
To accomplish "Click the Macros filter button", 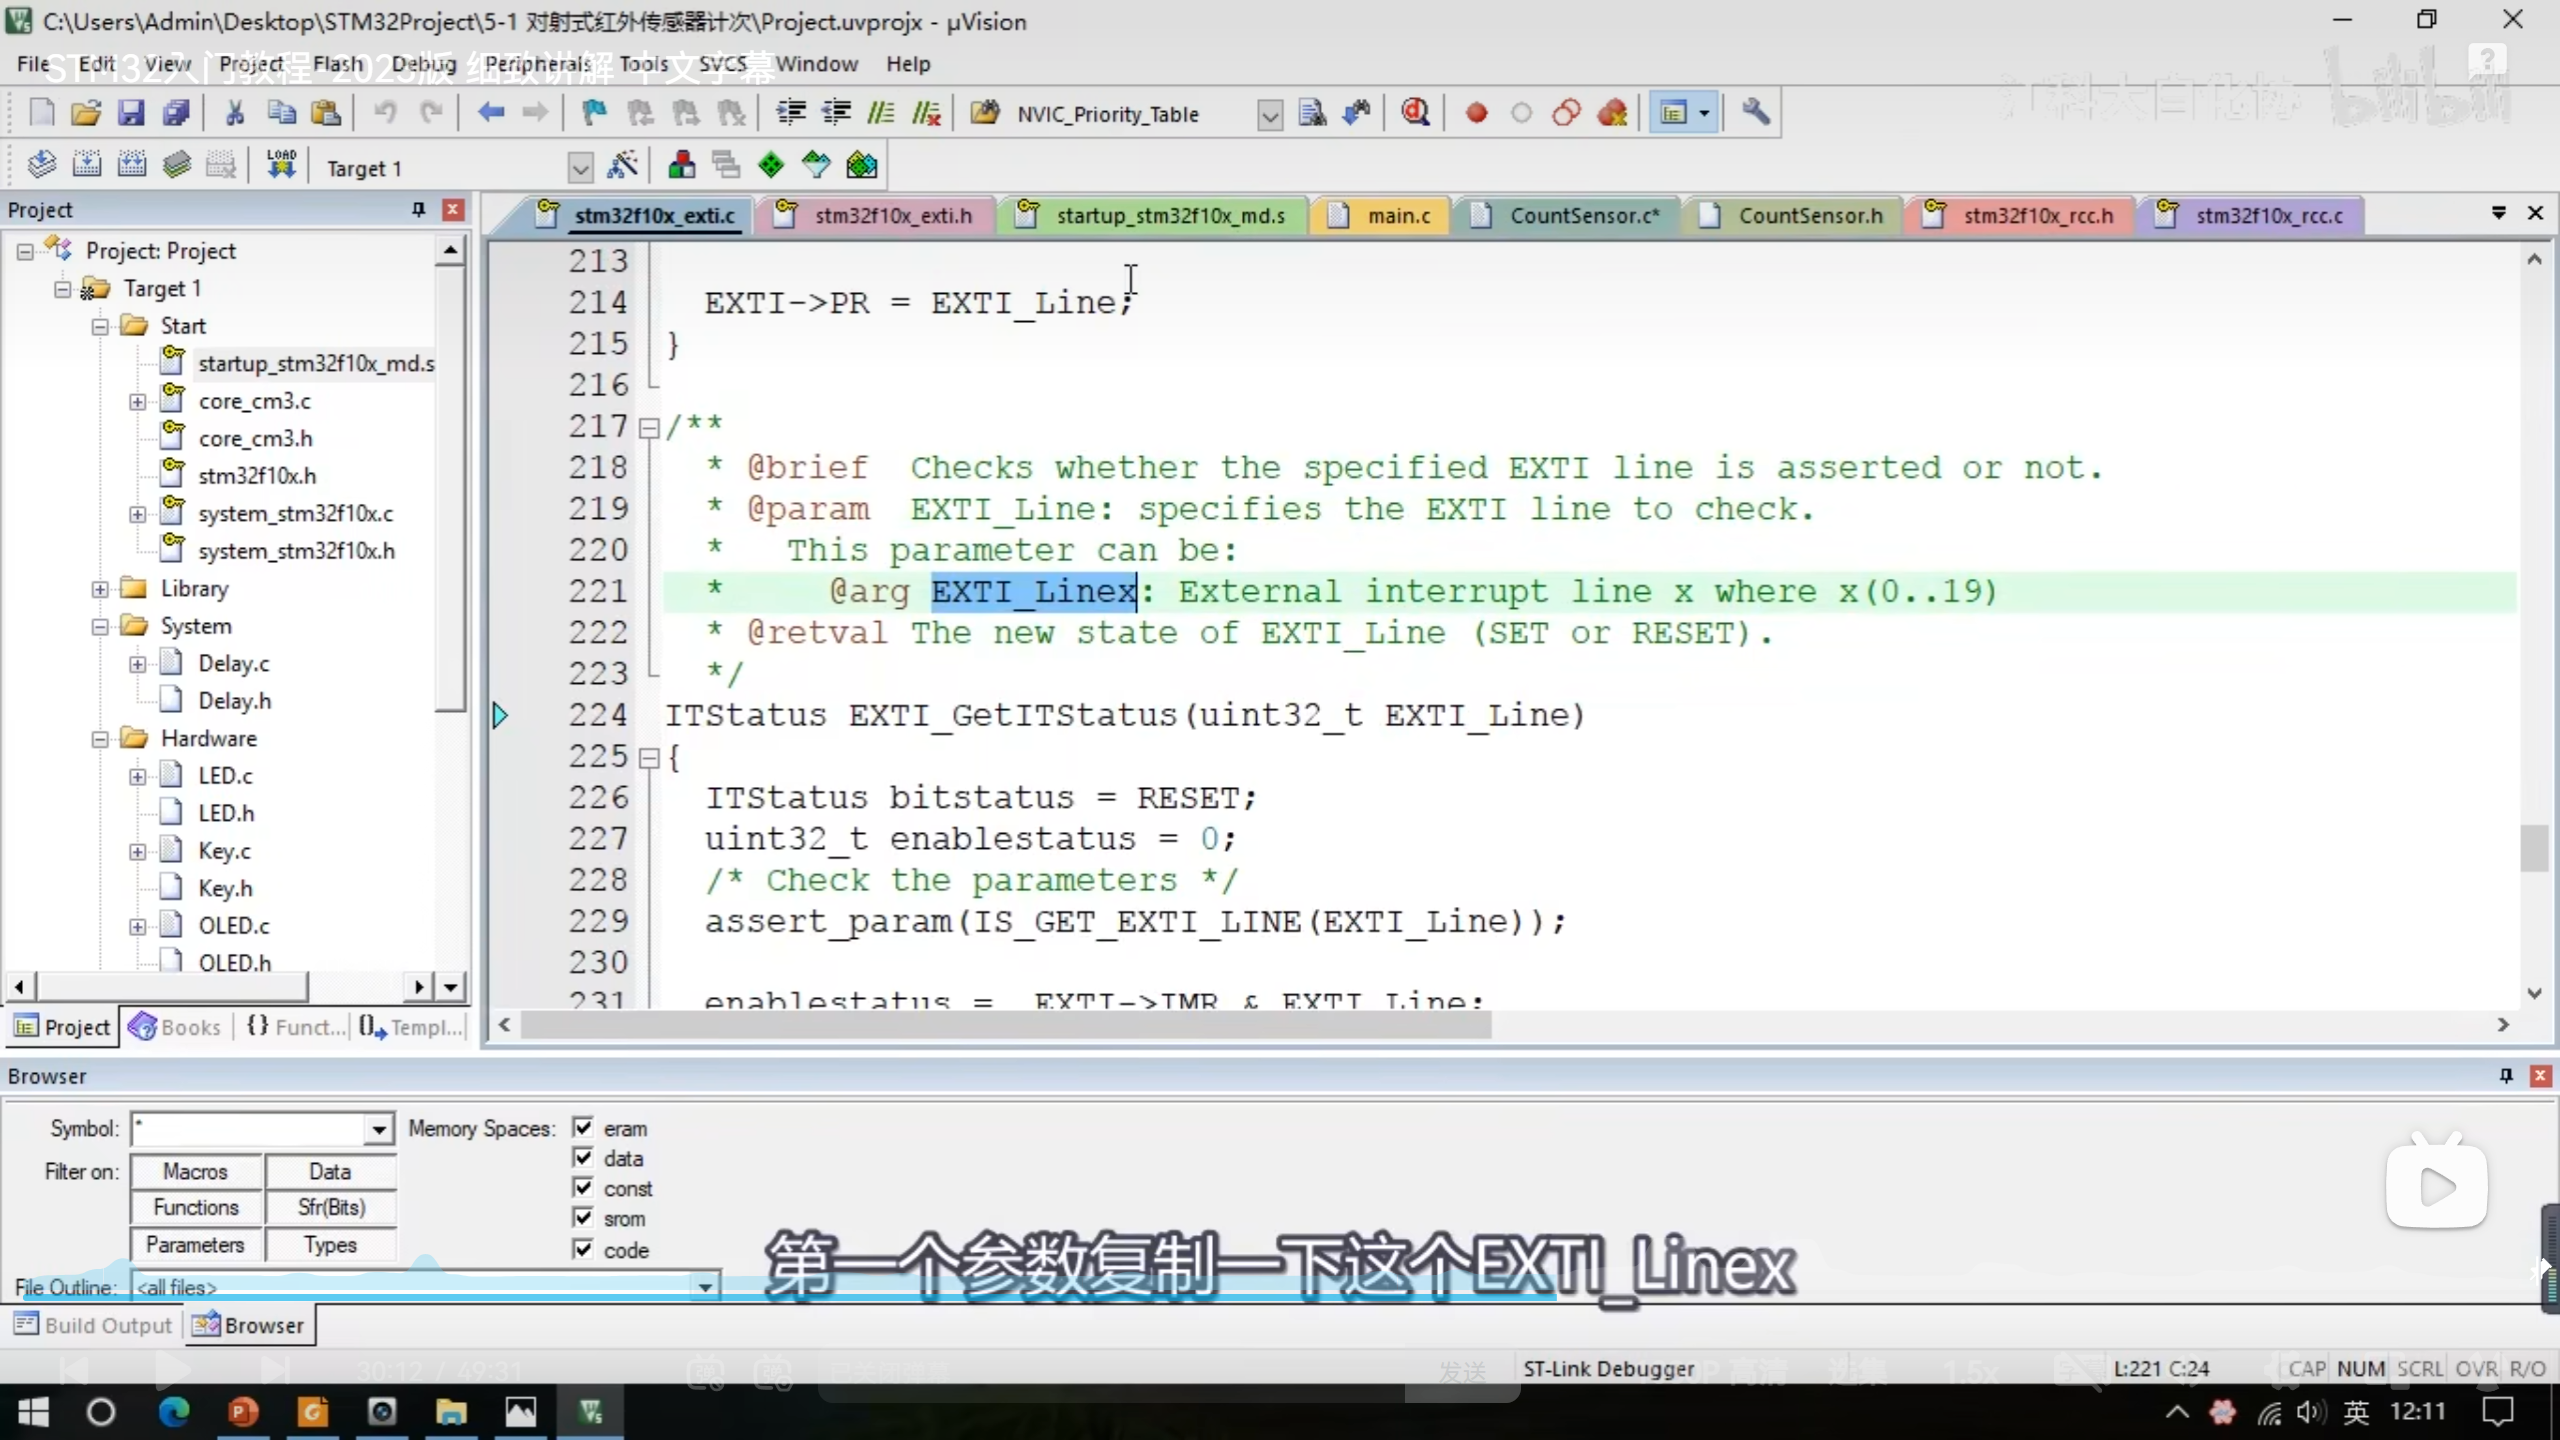I will [x=196, y=1171].
